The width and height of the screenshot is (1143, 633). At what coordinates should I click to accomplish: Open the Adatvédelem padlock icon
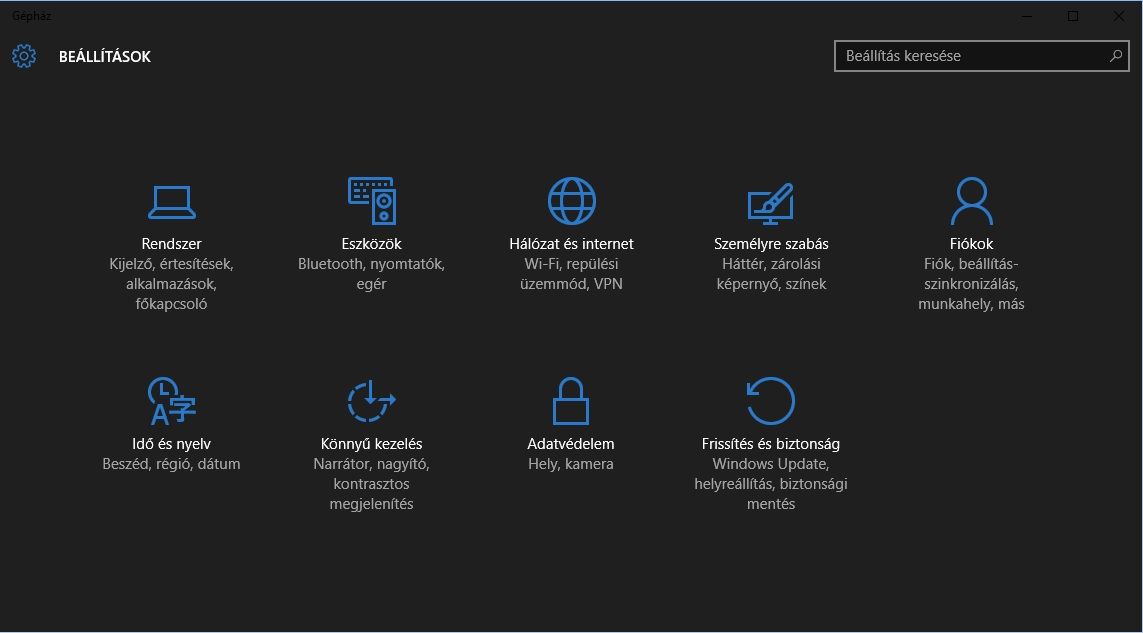(x=571, y=401)
